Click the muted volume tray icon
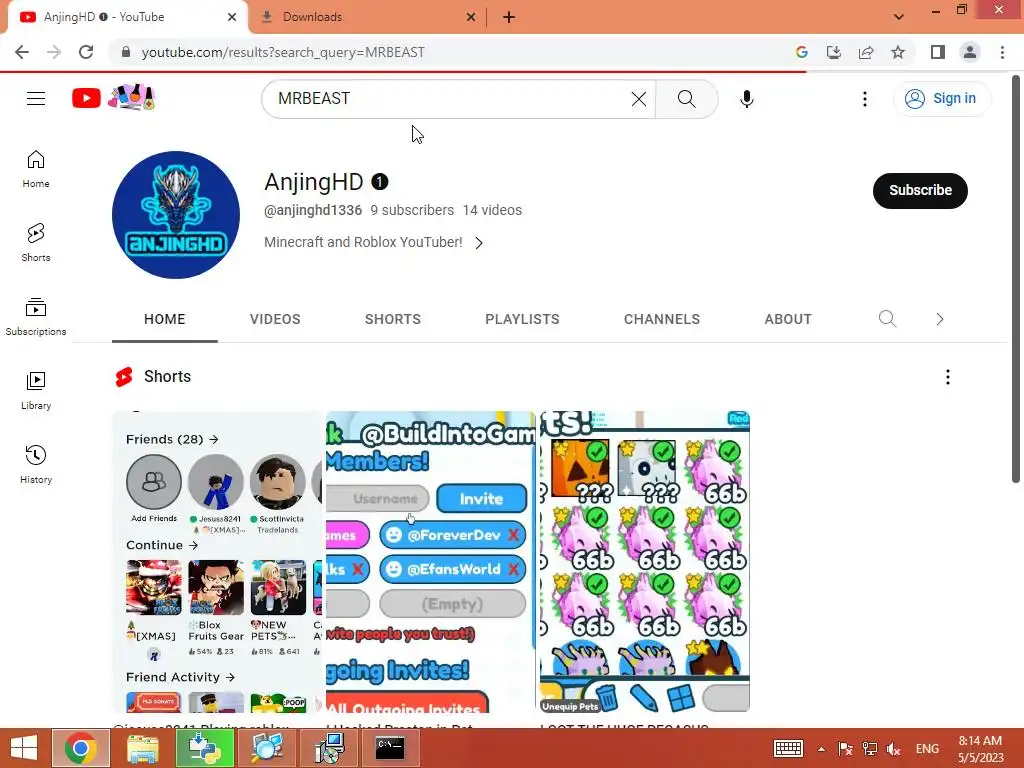 893,749
